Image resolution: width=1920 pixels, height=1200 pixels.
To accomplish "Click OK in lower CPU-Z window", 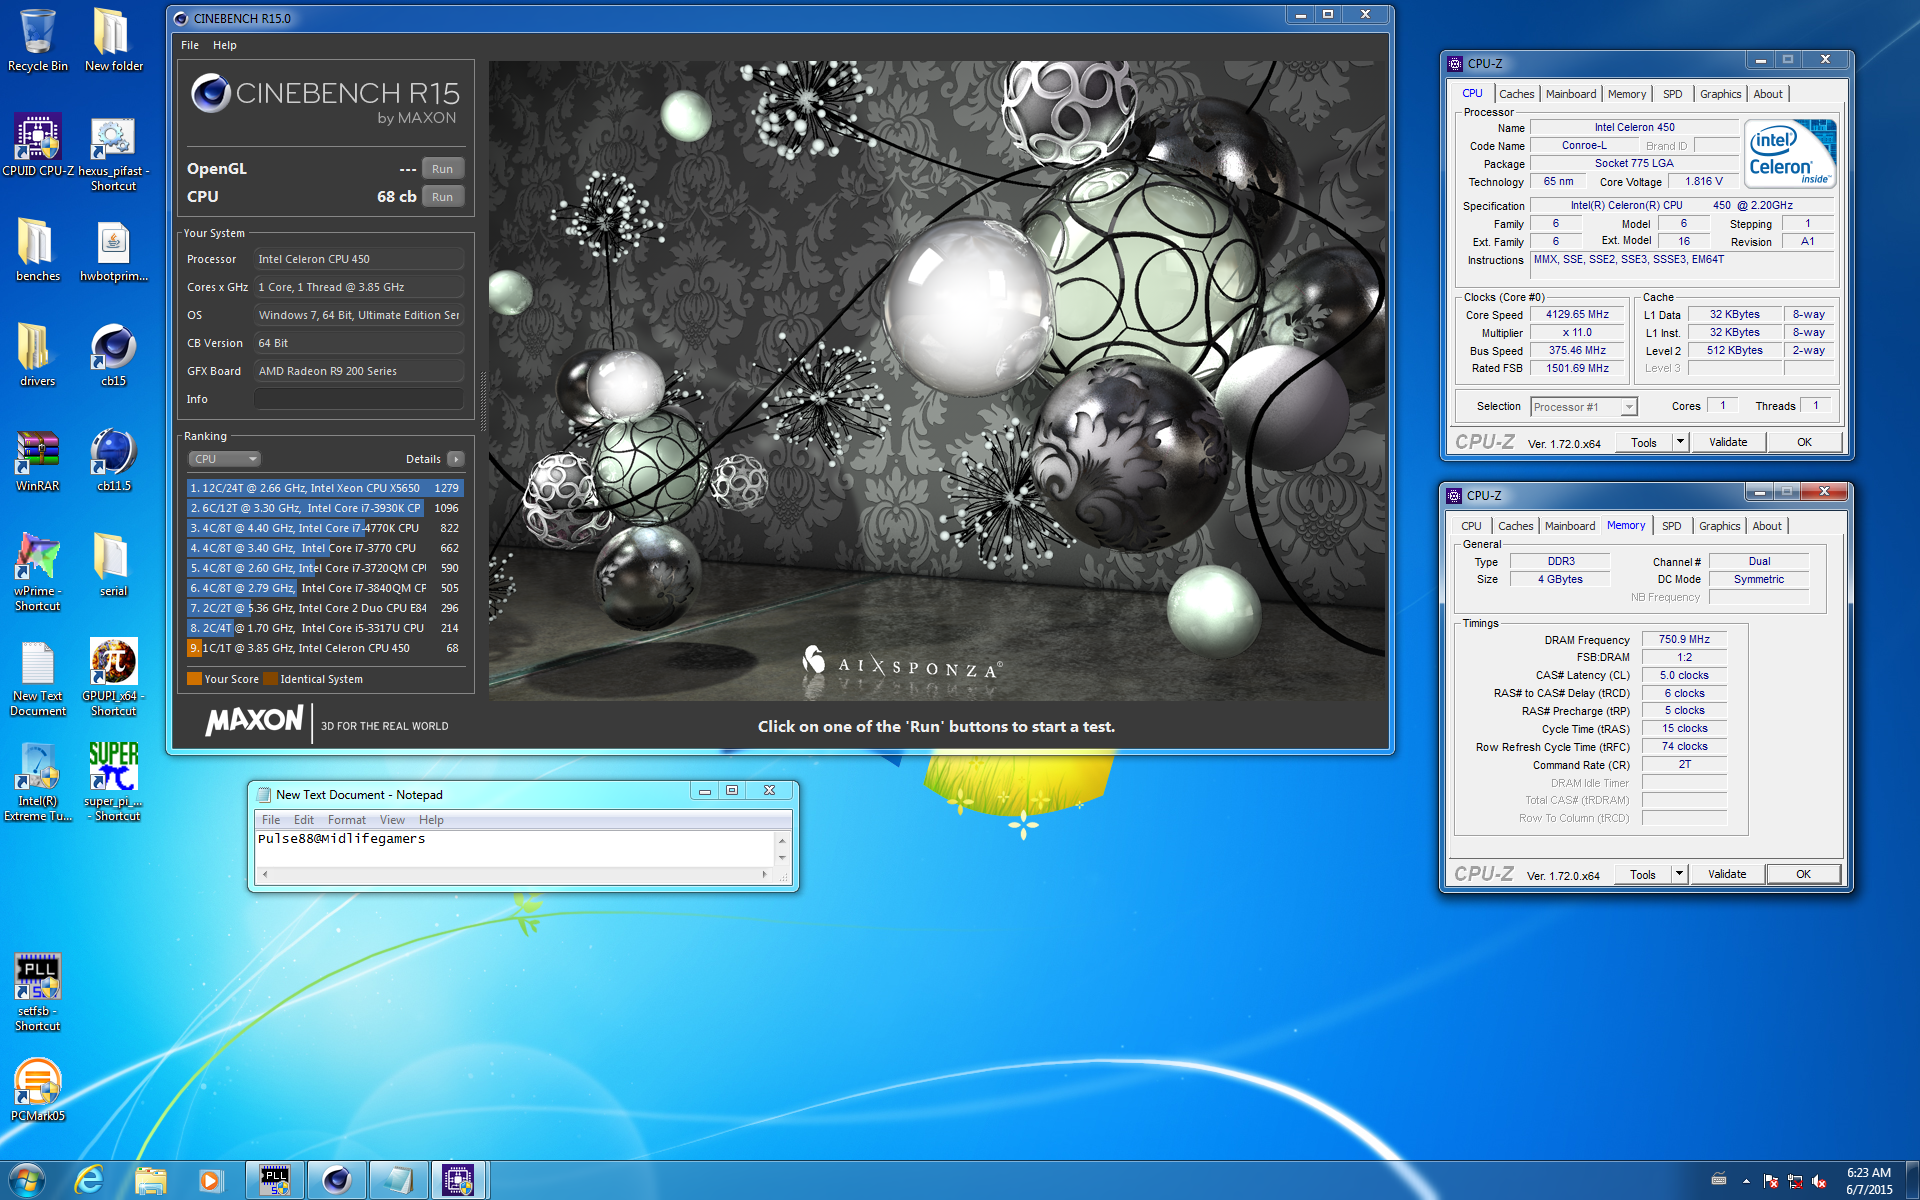I will (1803, 874).
